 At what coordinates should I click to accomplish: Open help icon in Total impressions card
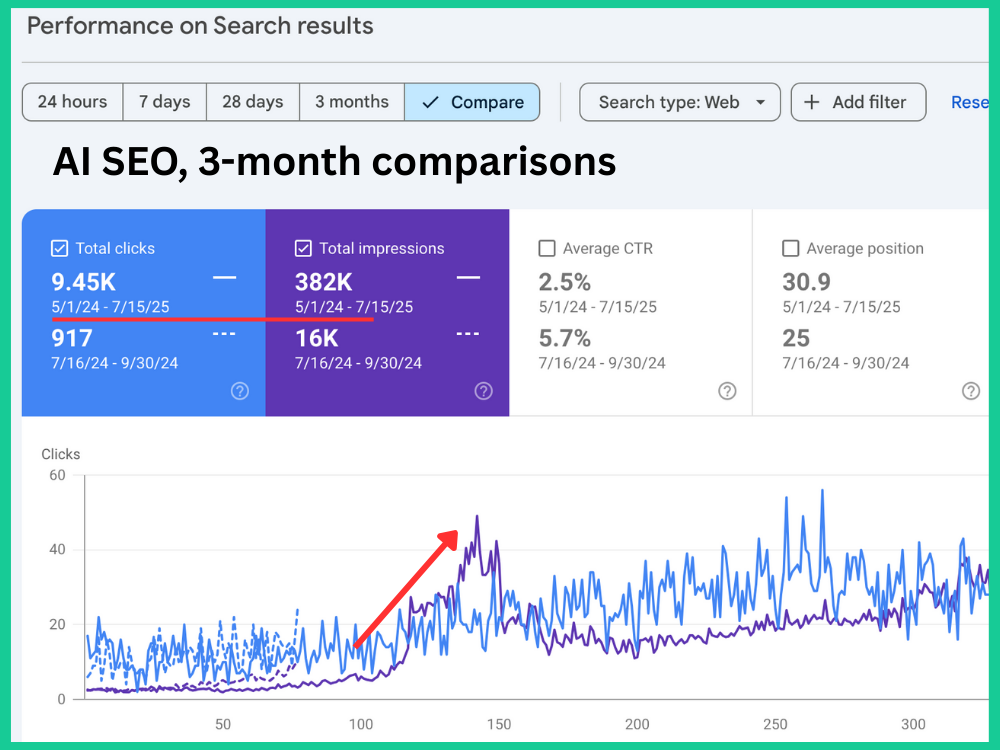[483, 391]
